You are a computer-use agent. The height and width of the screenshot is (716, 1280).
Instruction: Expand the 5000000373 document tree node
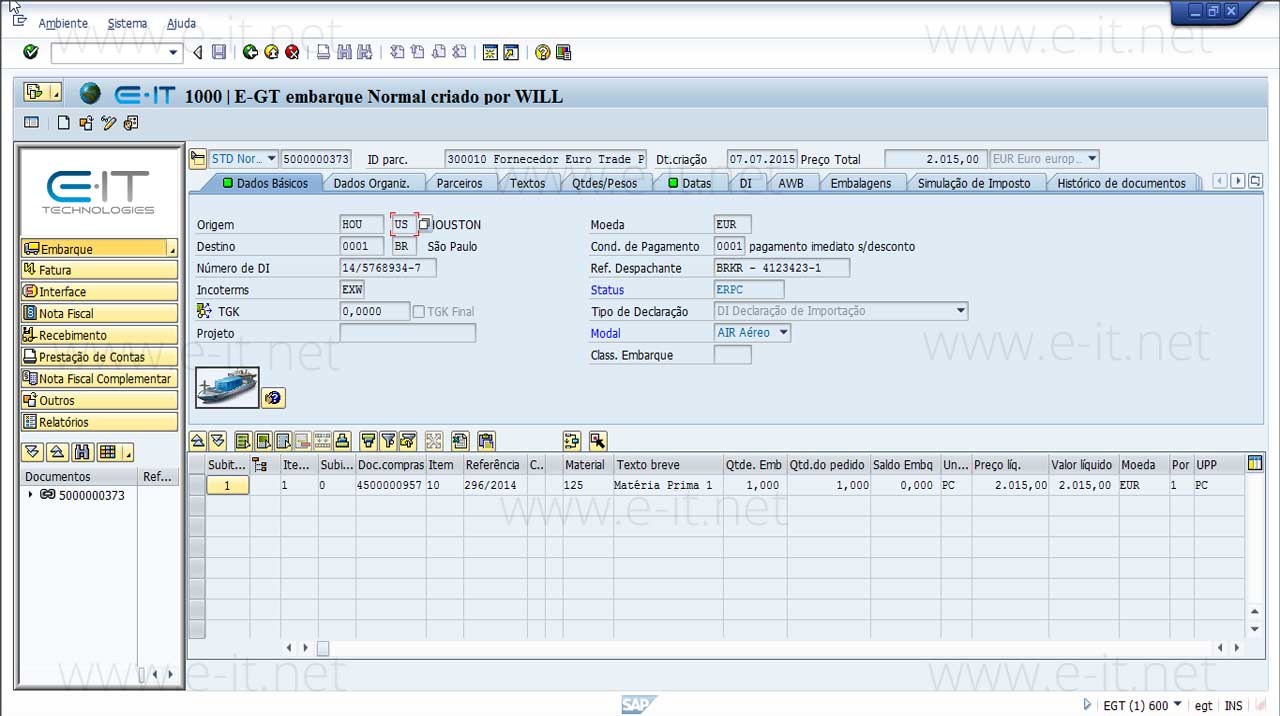pyautogui.click(x=30, y=495)
